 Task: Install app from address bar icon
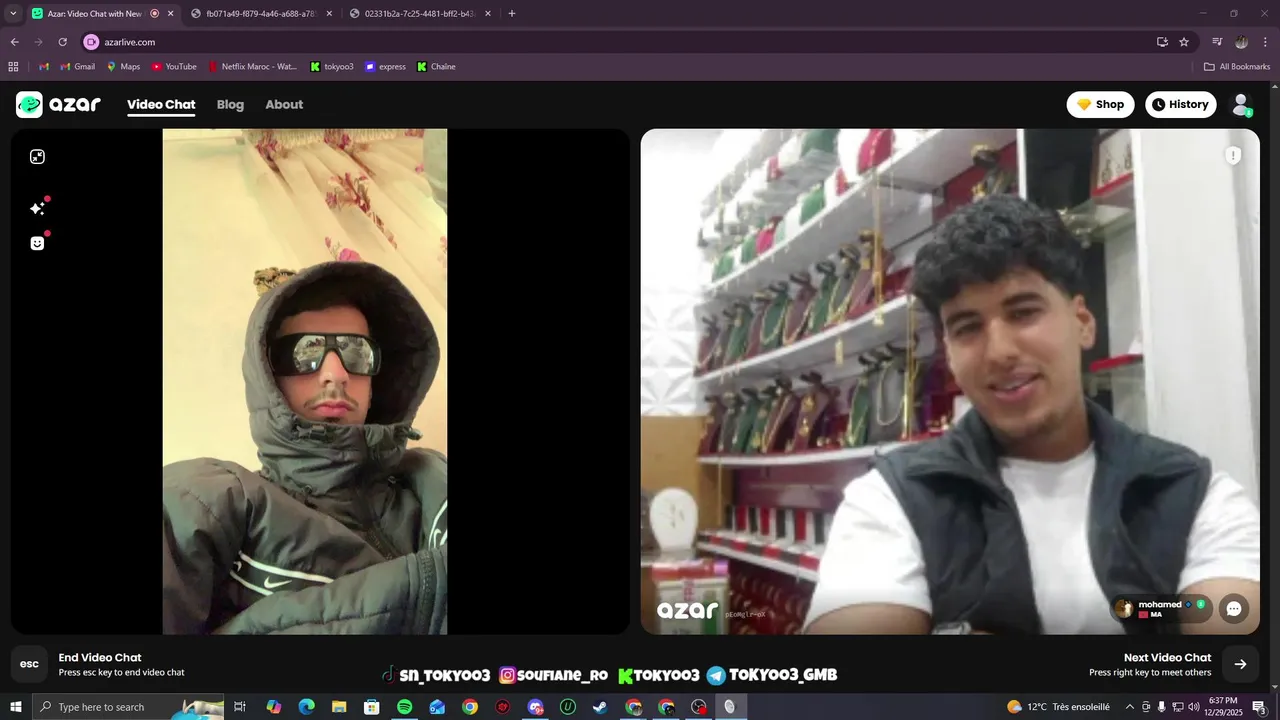pyautogui.click(x=1162, y=42)
